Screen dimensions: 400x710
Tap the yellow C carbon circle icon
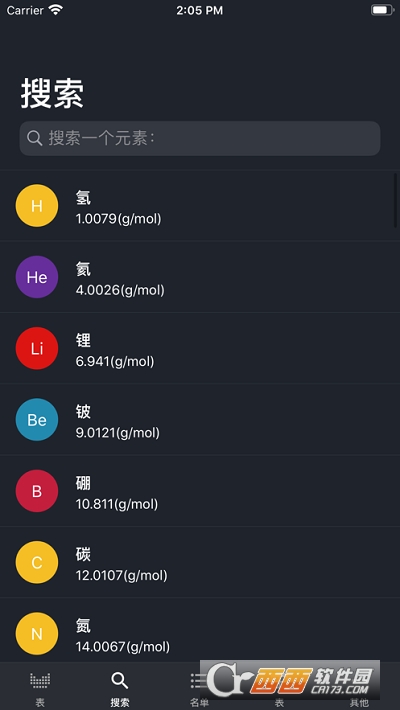coord(37,562)
